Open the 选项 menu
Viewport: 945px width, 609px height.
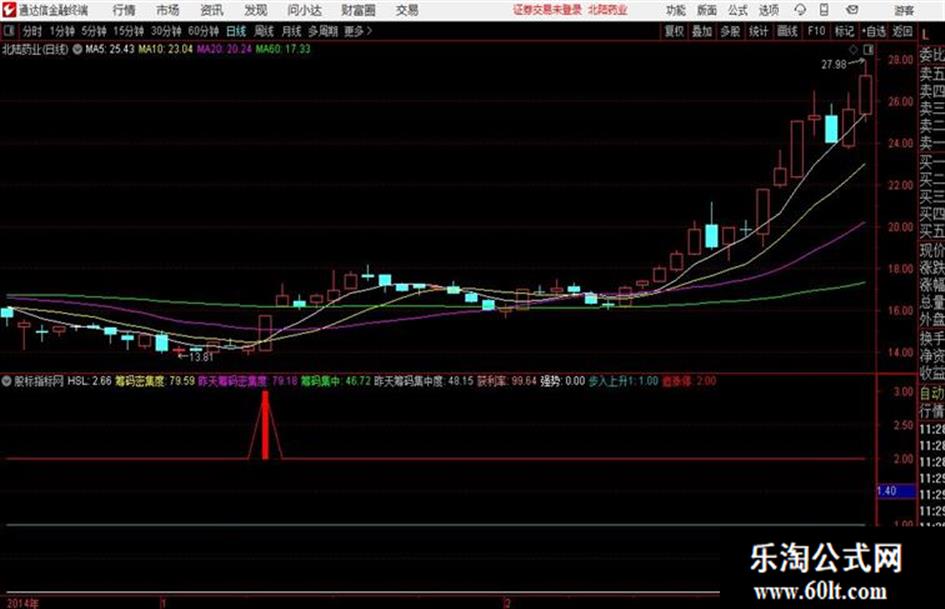point(768,10)
